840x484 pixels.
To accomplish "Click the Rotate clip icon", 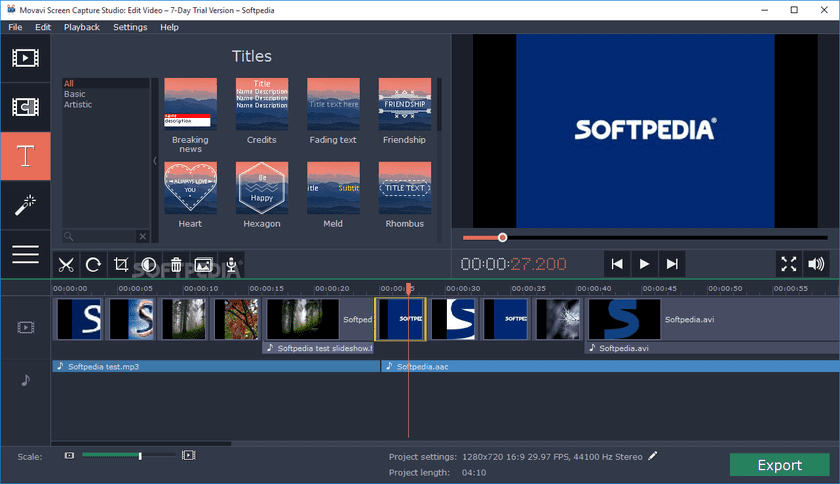I will (x=93, y=265).
